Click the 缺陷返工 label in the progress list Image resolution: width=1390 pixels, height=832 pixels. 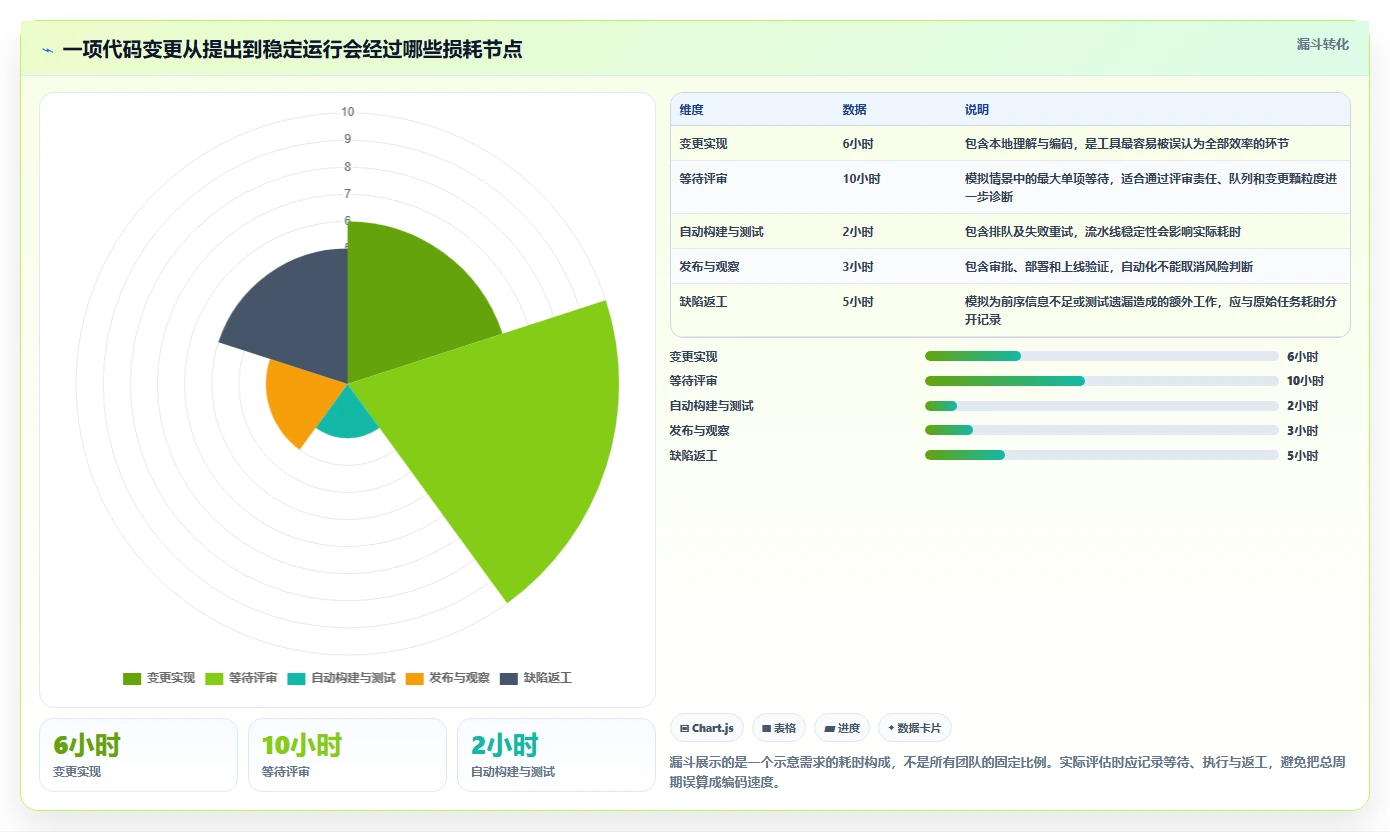(x=693, y=456)
